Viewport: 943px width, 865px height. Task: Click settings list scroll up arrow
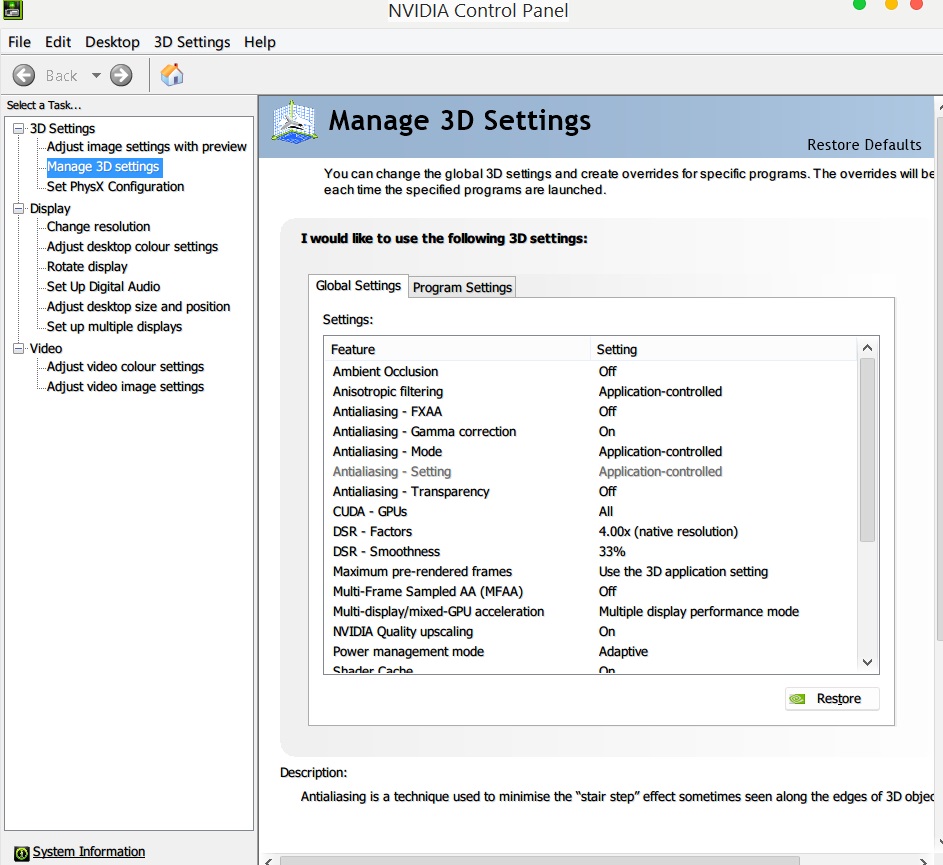867,348
